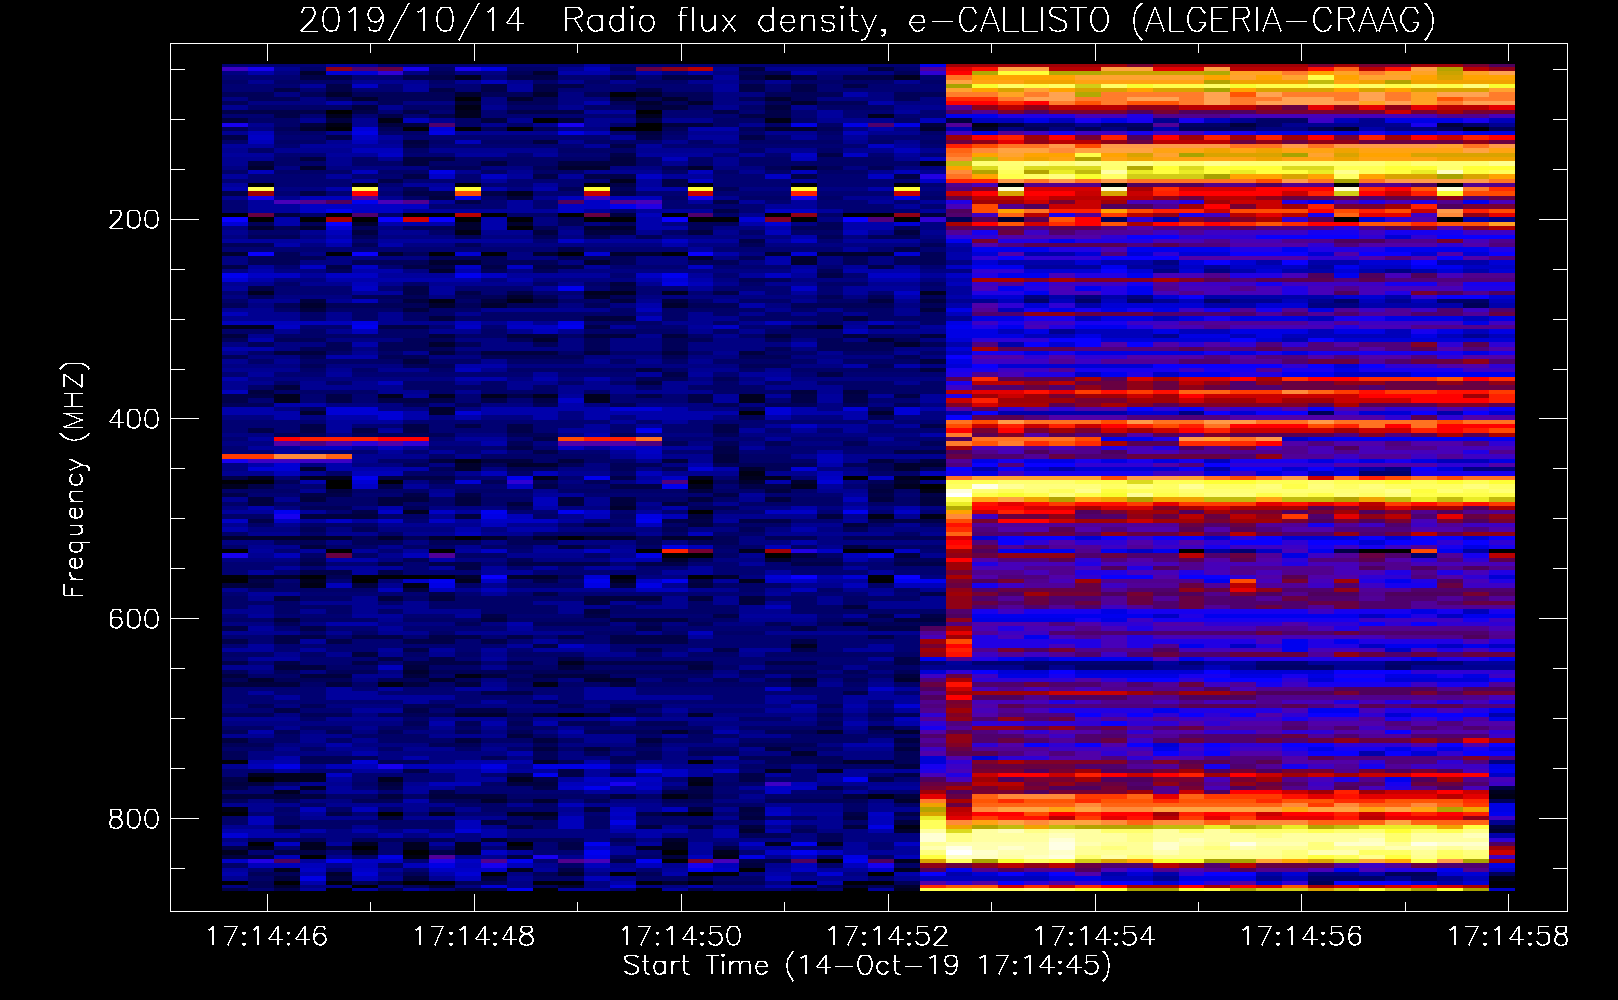Select the 17:14:50 time tick label
The width and height of the screenshot is (1618, 1000).
point(681,937)
